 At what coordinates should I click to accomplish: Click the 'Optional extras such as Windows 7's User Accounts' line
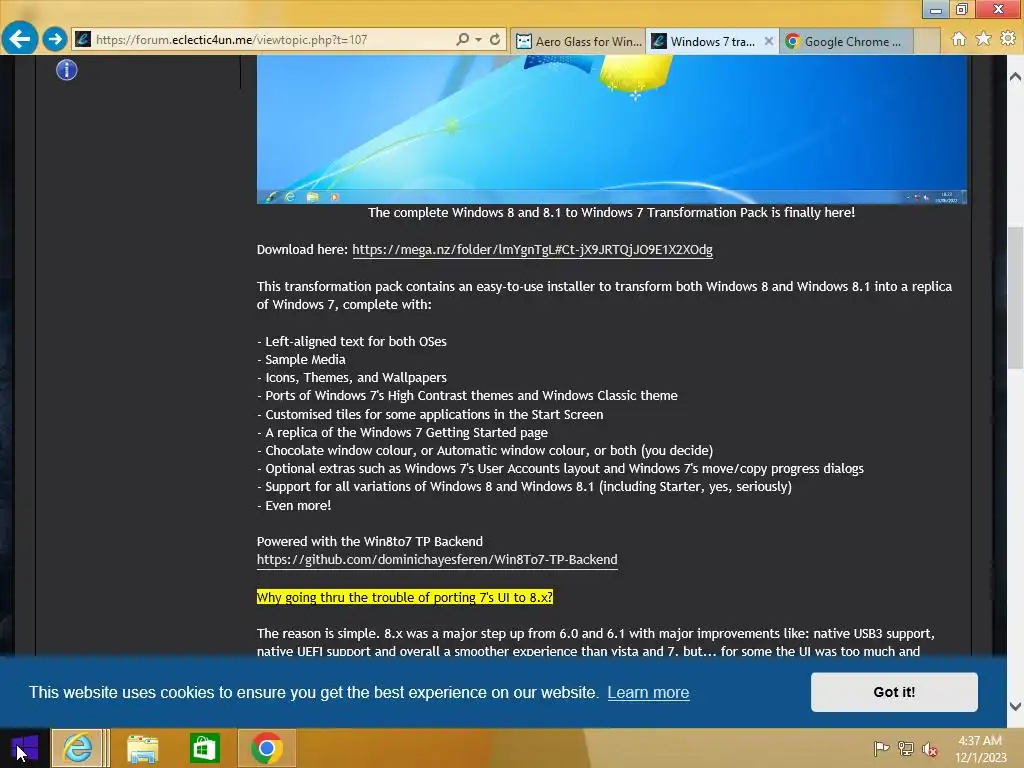coord(560,468)
